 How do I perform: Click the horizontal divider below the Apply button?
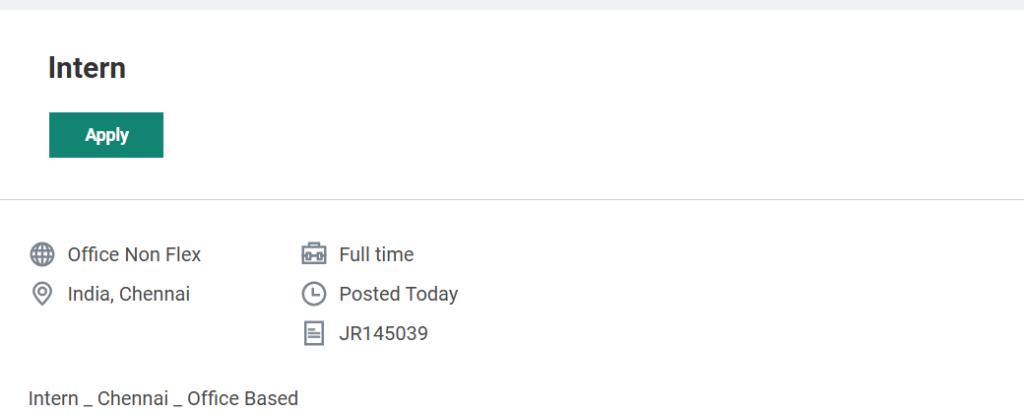512,199
